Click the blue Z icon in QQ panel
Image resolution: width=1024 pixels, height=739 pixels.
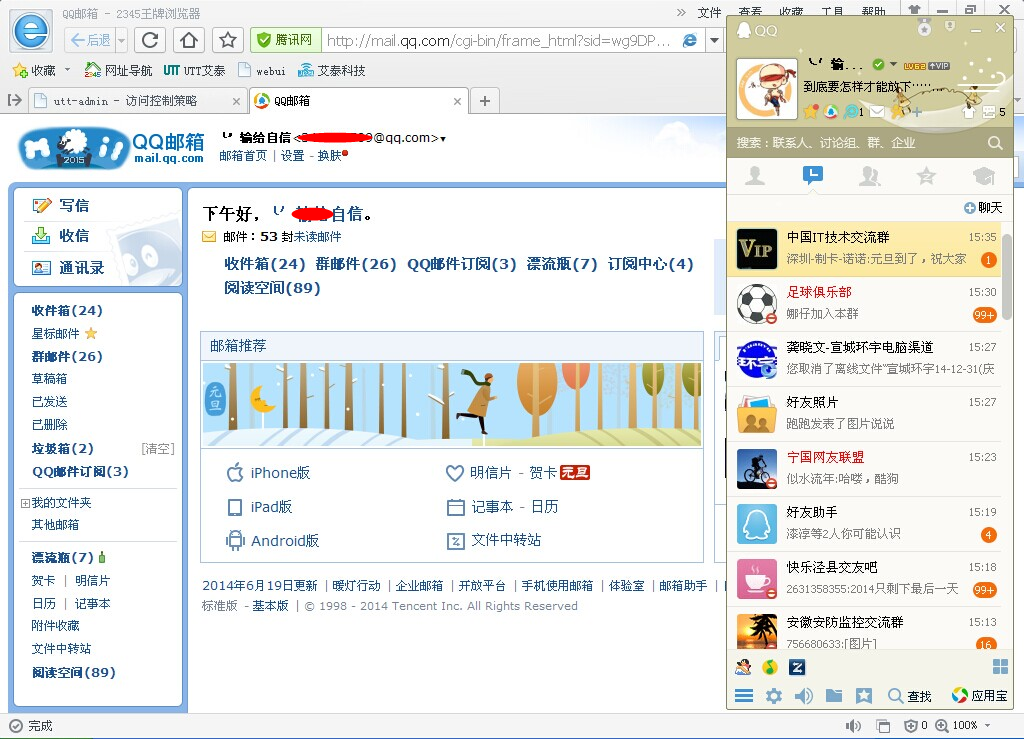(797, 667)
